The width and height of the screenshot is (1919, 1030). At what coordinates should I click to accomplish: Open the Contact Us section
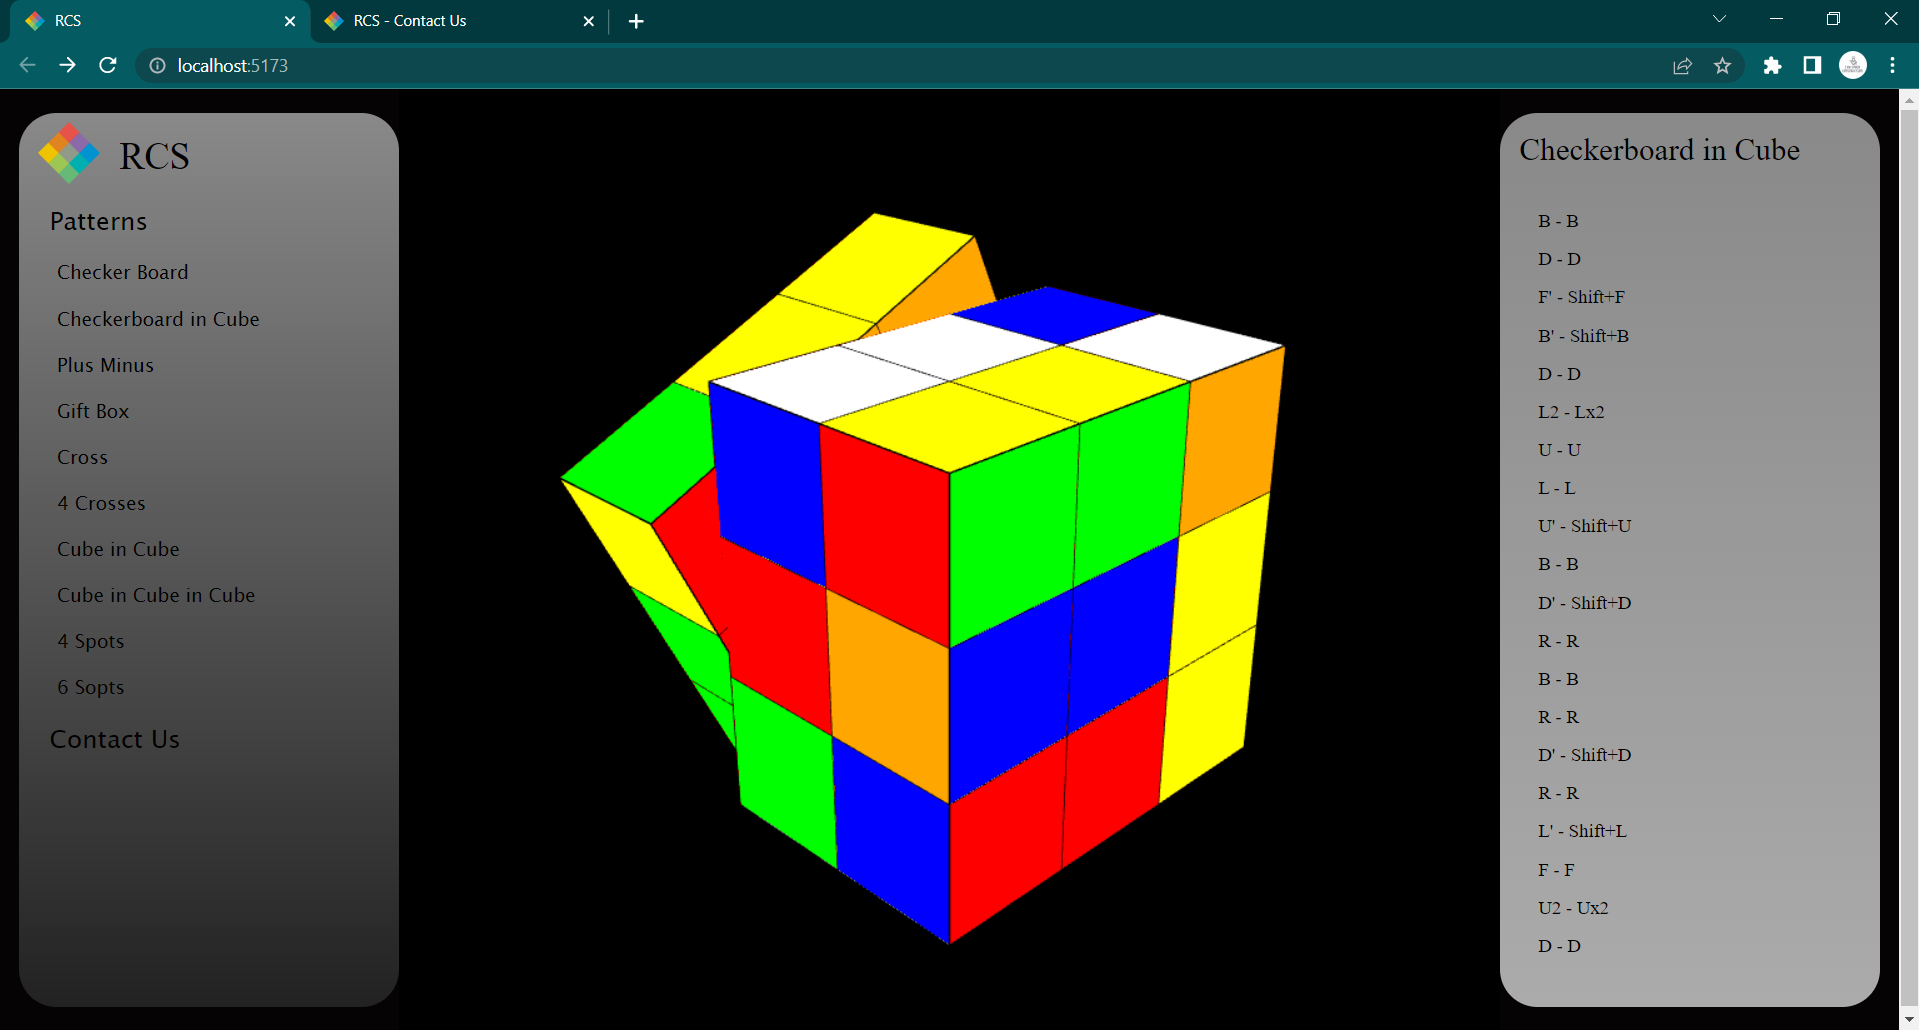tap(115, 739)
